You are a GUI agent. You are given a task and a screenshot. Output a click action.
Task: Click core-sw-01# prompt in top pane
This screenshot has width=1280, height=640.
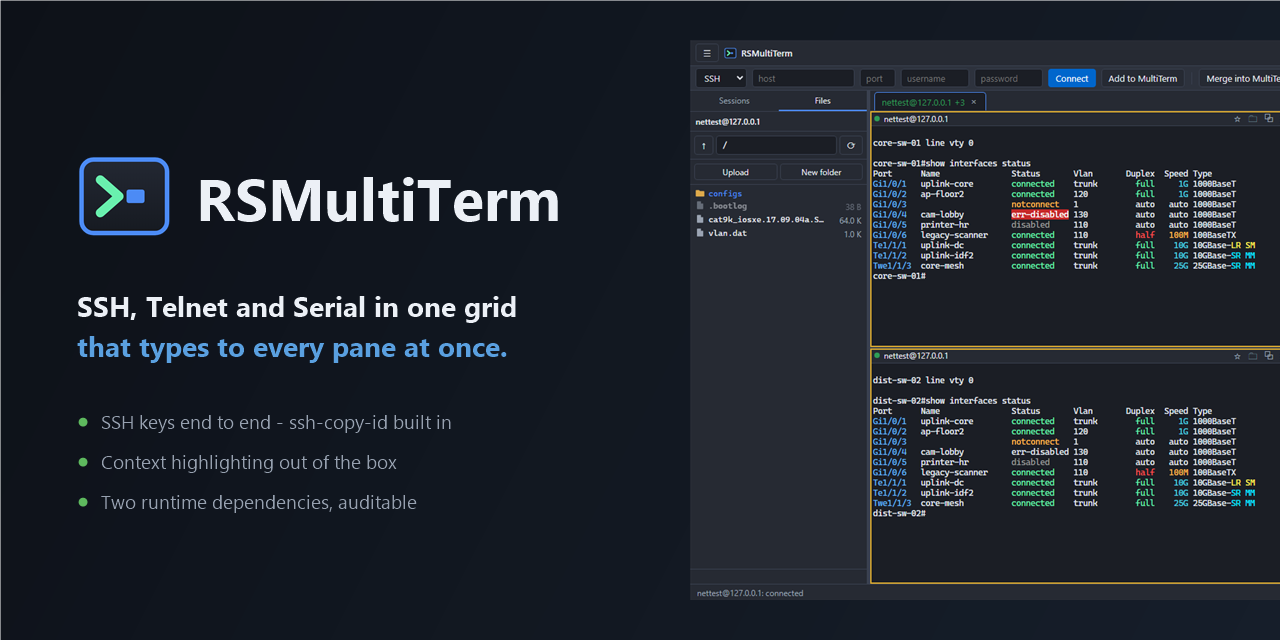click(x=899, y=275)
